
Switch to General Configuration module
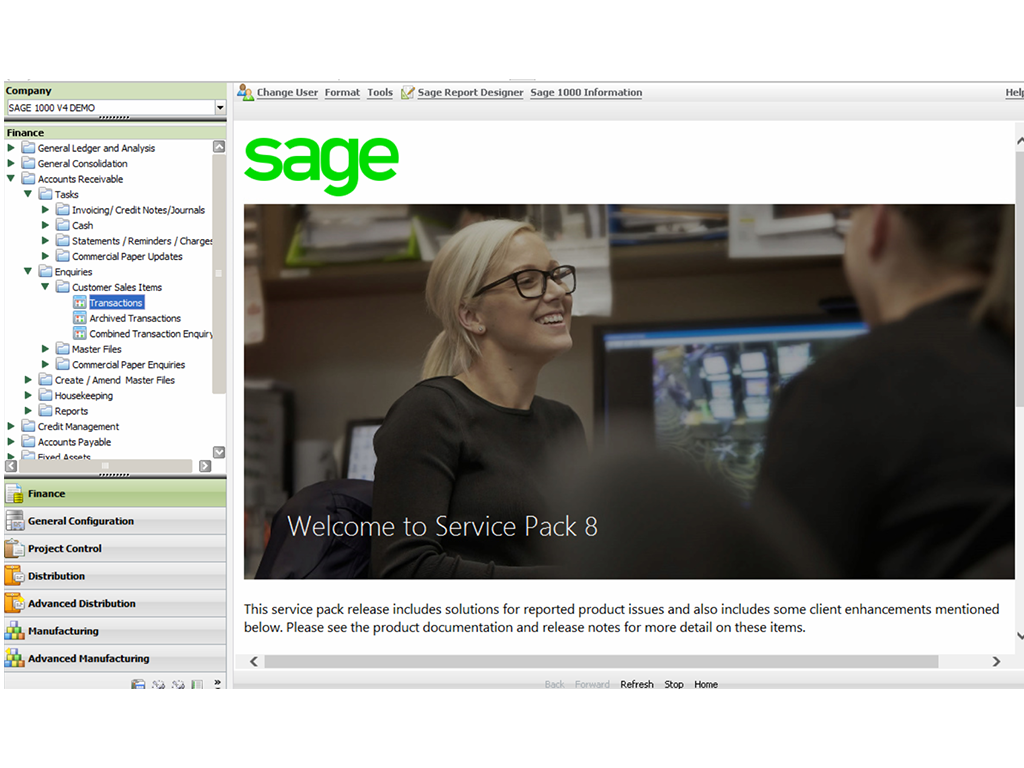[115, 521]
